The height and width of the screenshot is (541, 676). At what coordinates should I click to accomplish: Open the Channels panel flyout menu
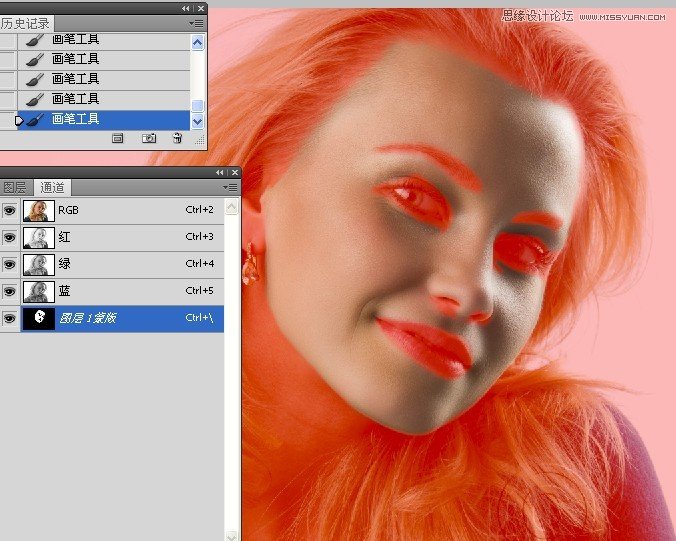[x=230, y=188]
